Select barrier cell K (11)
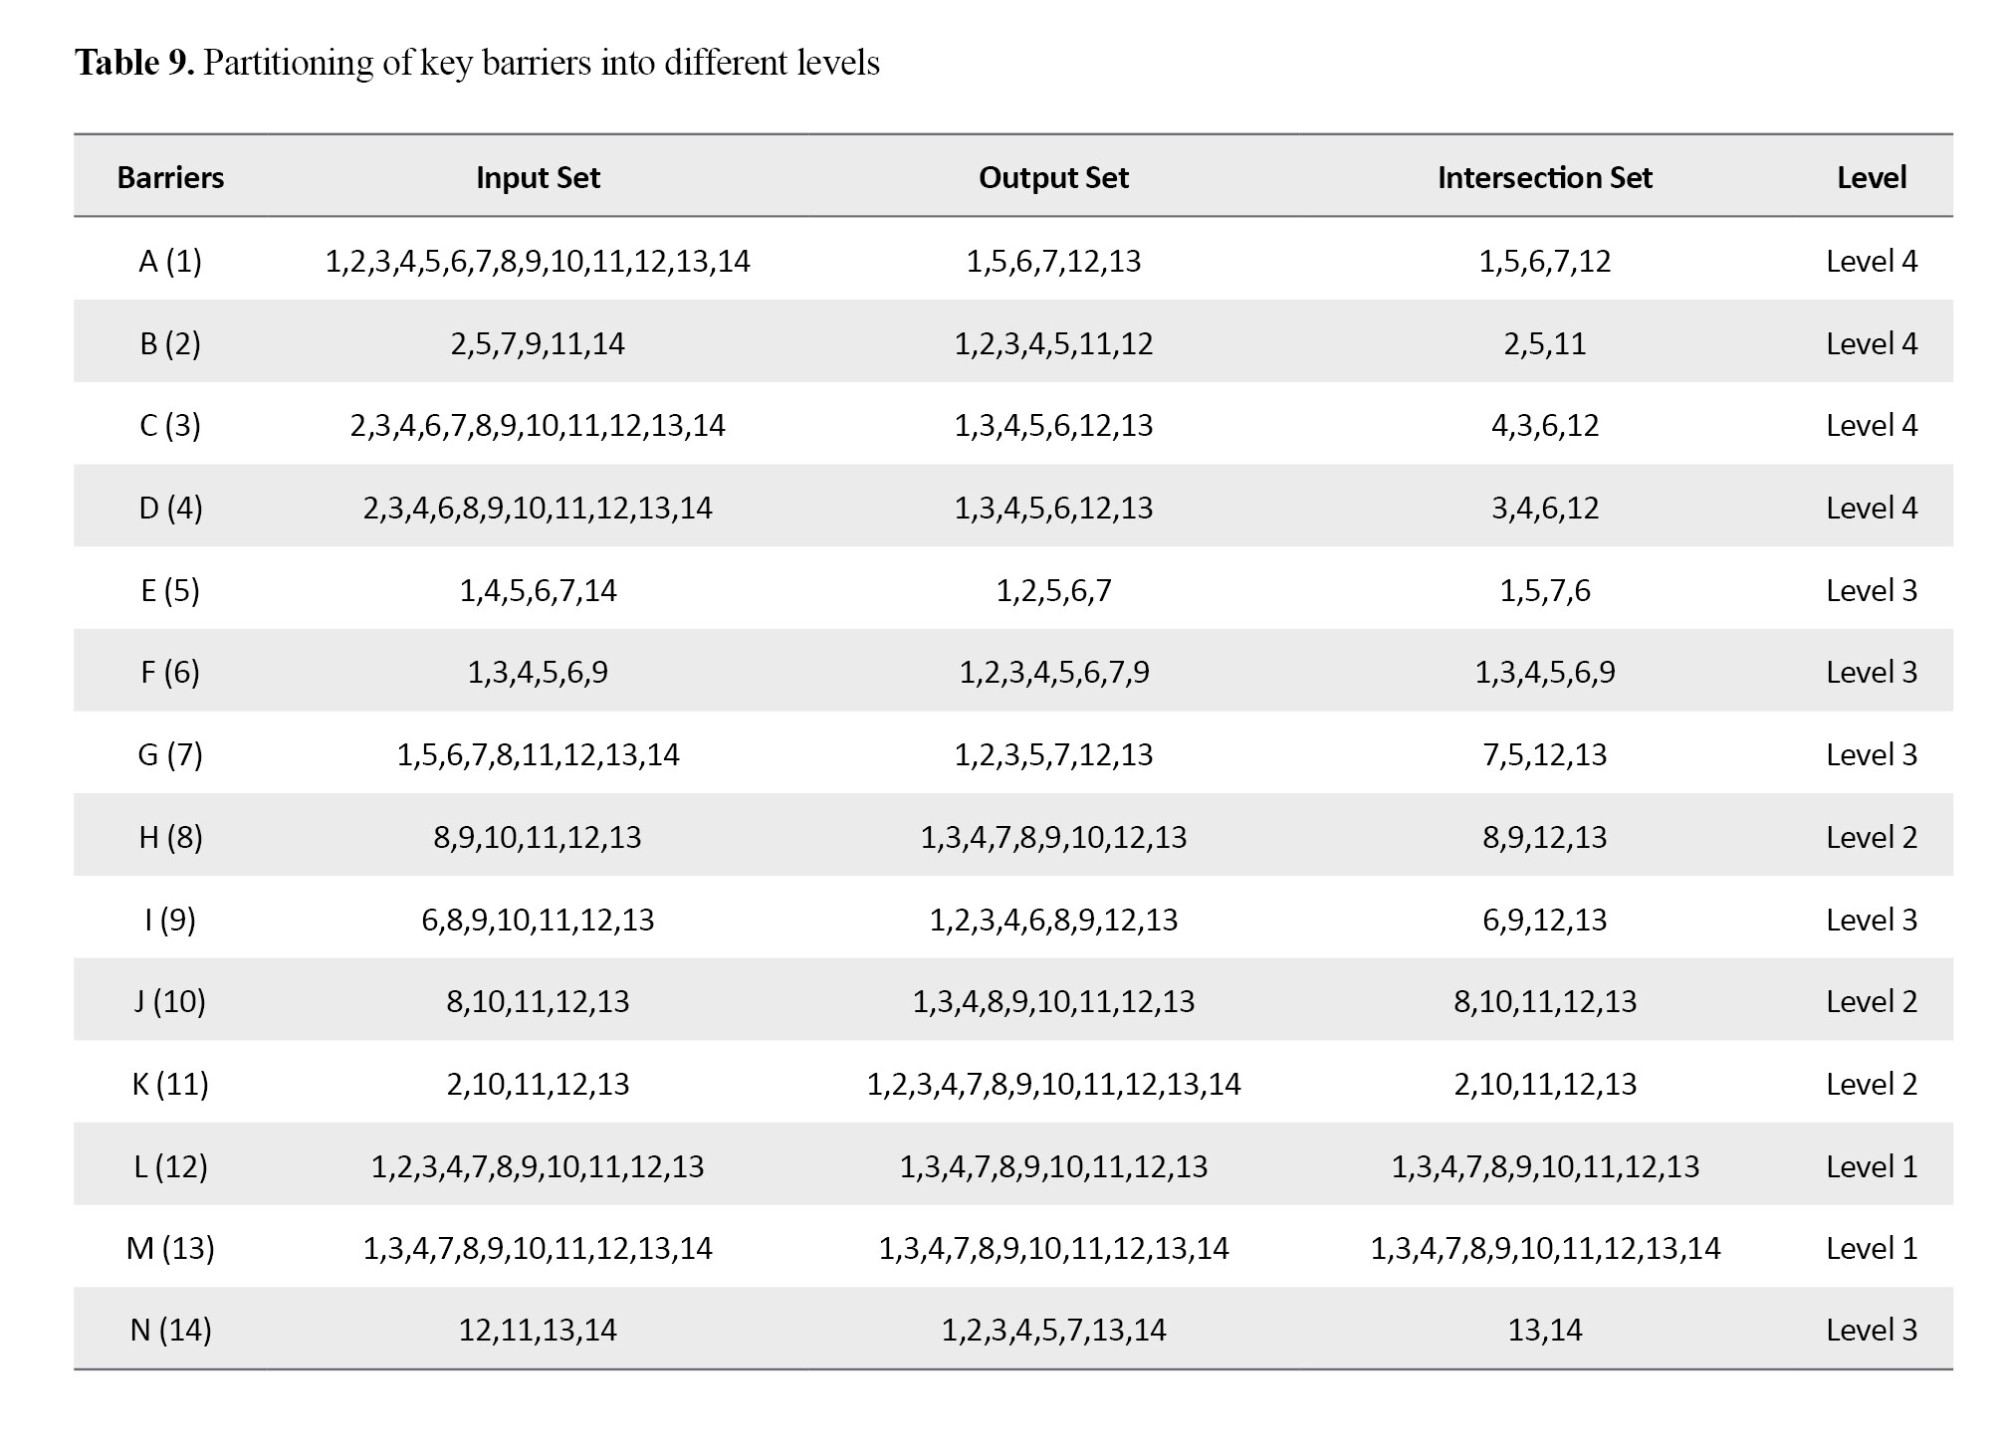The image size is (2000, 1447). tap(170, 1084)
